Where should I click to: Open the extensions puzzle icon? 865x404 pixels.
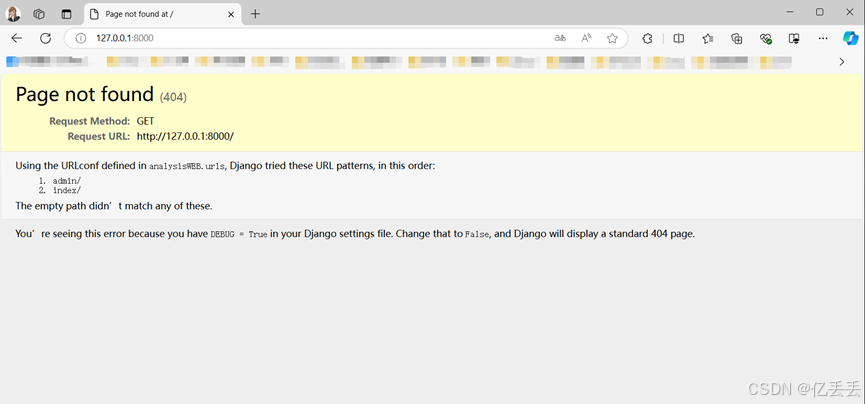[648, 38]
